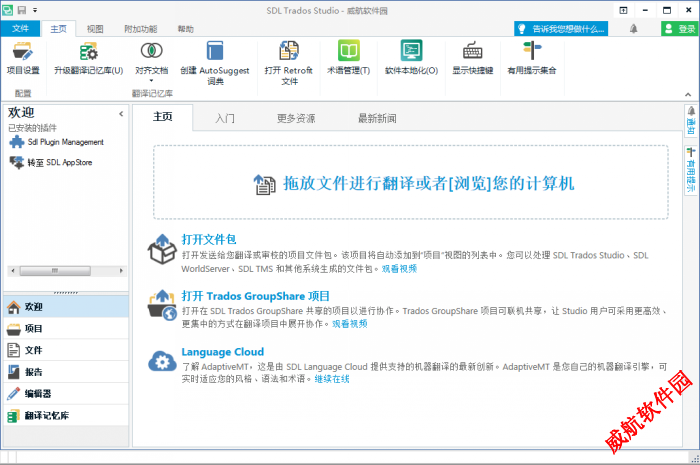The image size is (700, 465).
Task: Click the navigation pane splitter grip
Action: (x=66, y=293)
